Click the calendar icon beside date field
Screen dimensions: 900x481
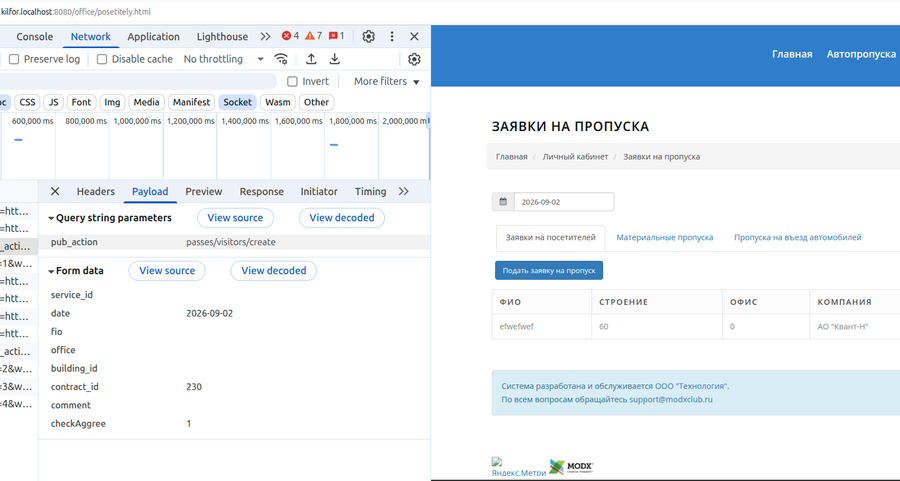[x=503, y=202]
